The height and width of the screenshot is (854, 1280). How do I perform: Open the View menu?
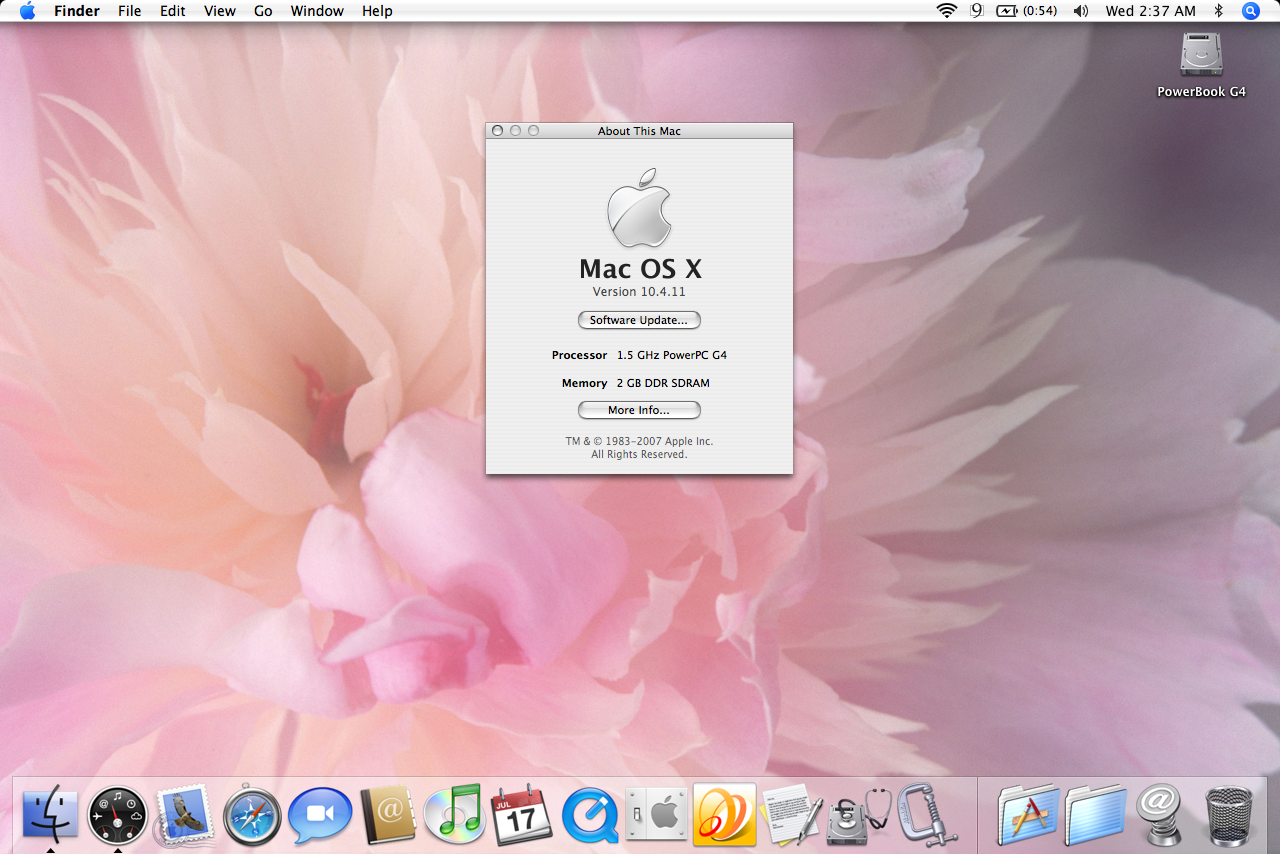(x=220, y=11)
